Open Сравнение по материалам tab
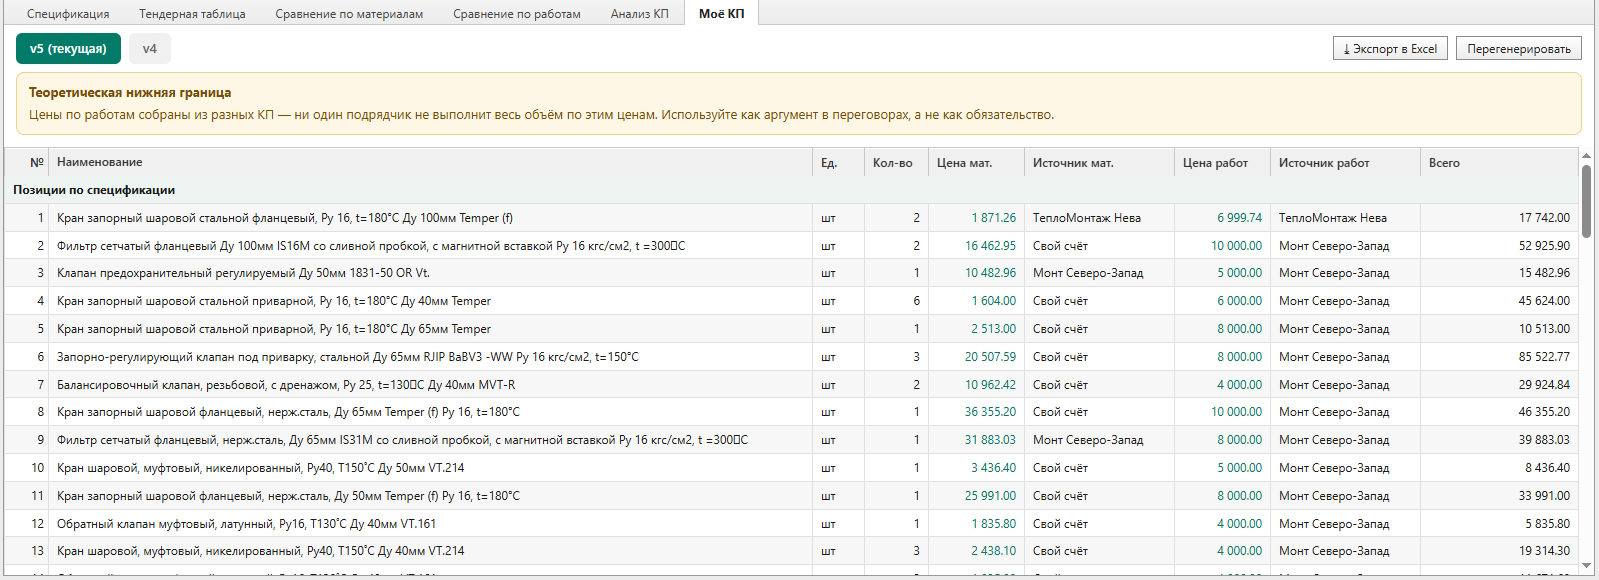Screen dimensions: 1599x580 tap(349, 14)
